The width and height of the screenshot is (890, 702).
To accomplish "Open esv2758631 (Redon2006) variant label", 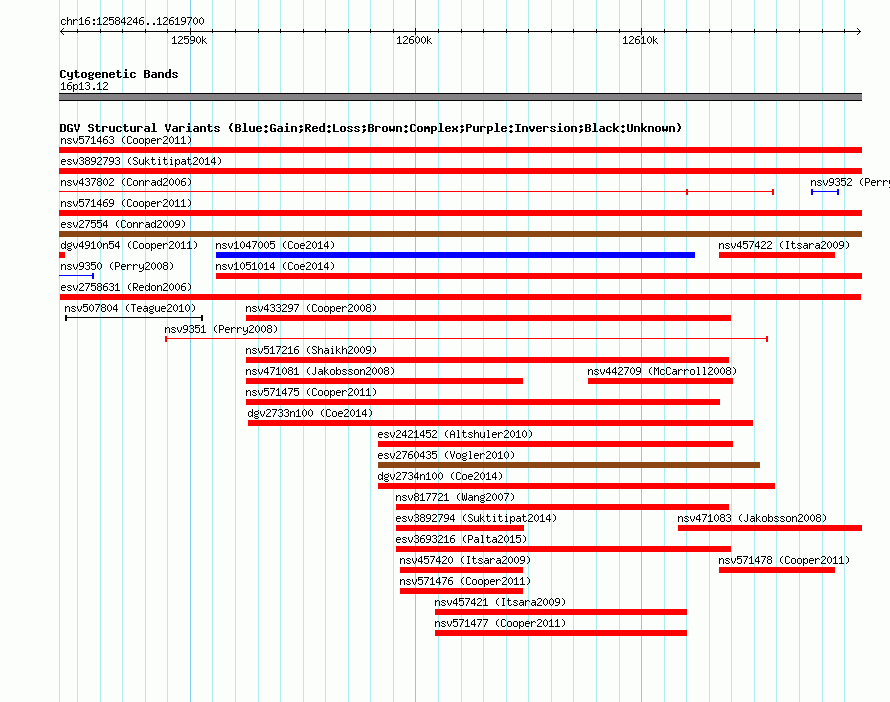I will coord(126,287).
